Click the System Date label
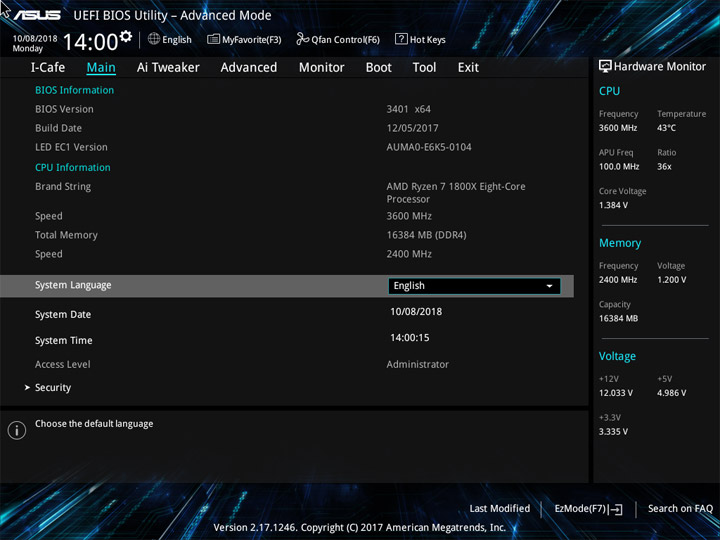 [x=63, y=315]
